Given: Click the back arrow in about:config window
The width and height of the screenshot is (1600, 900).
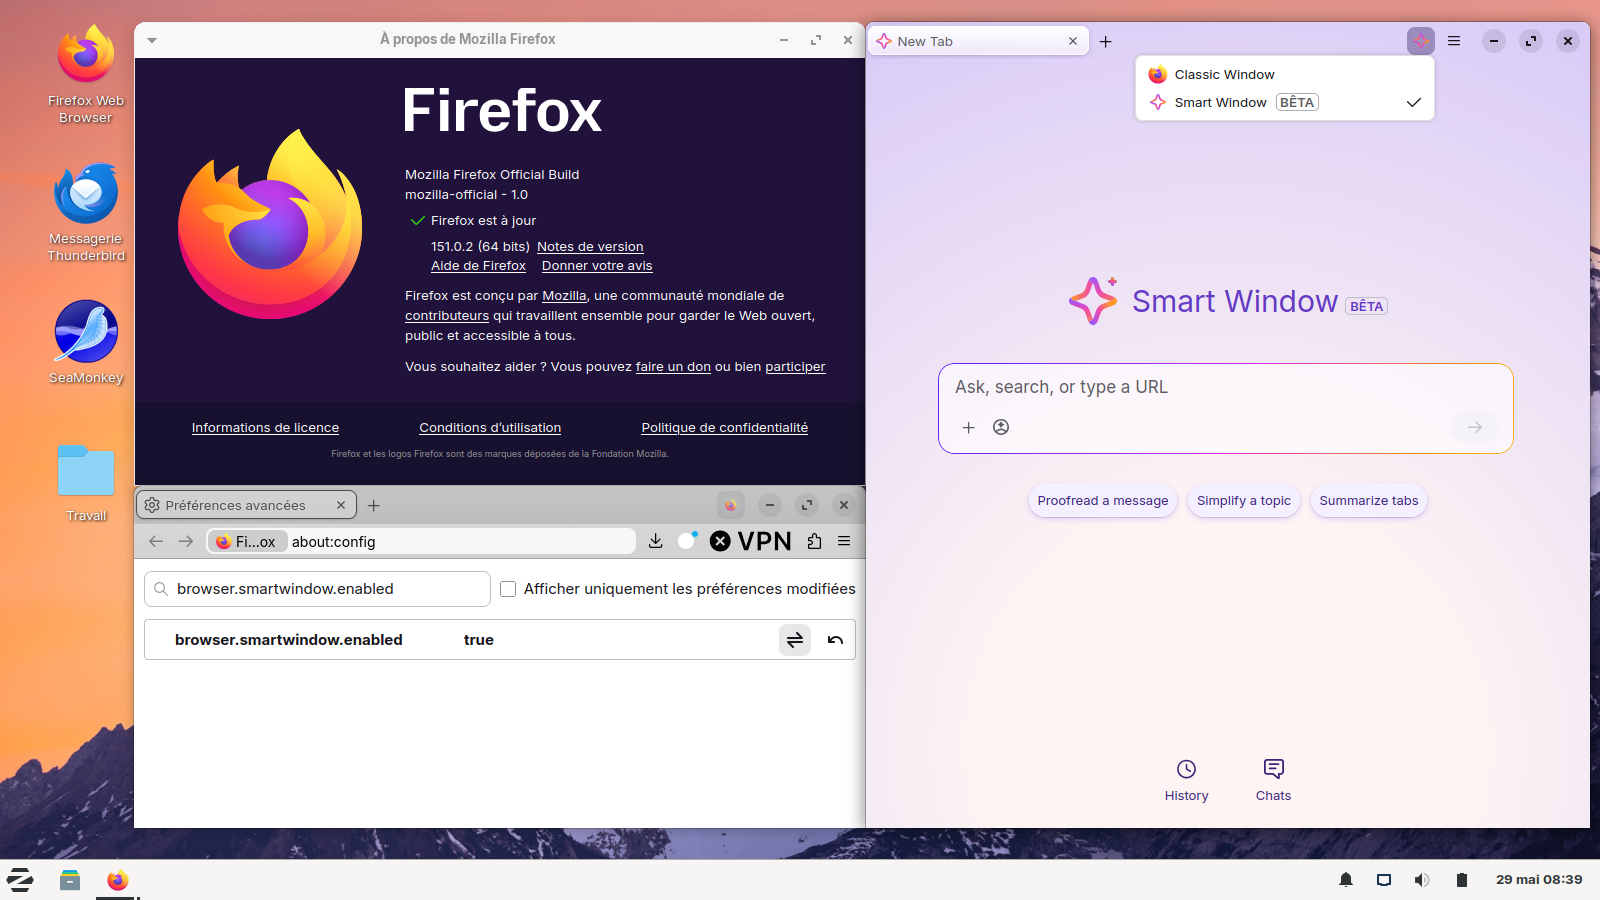Looking at the screenshot, I should 156,541.
